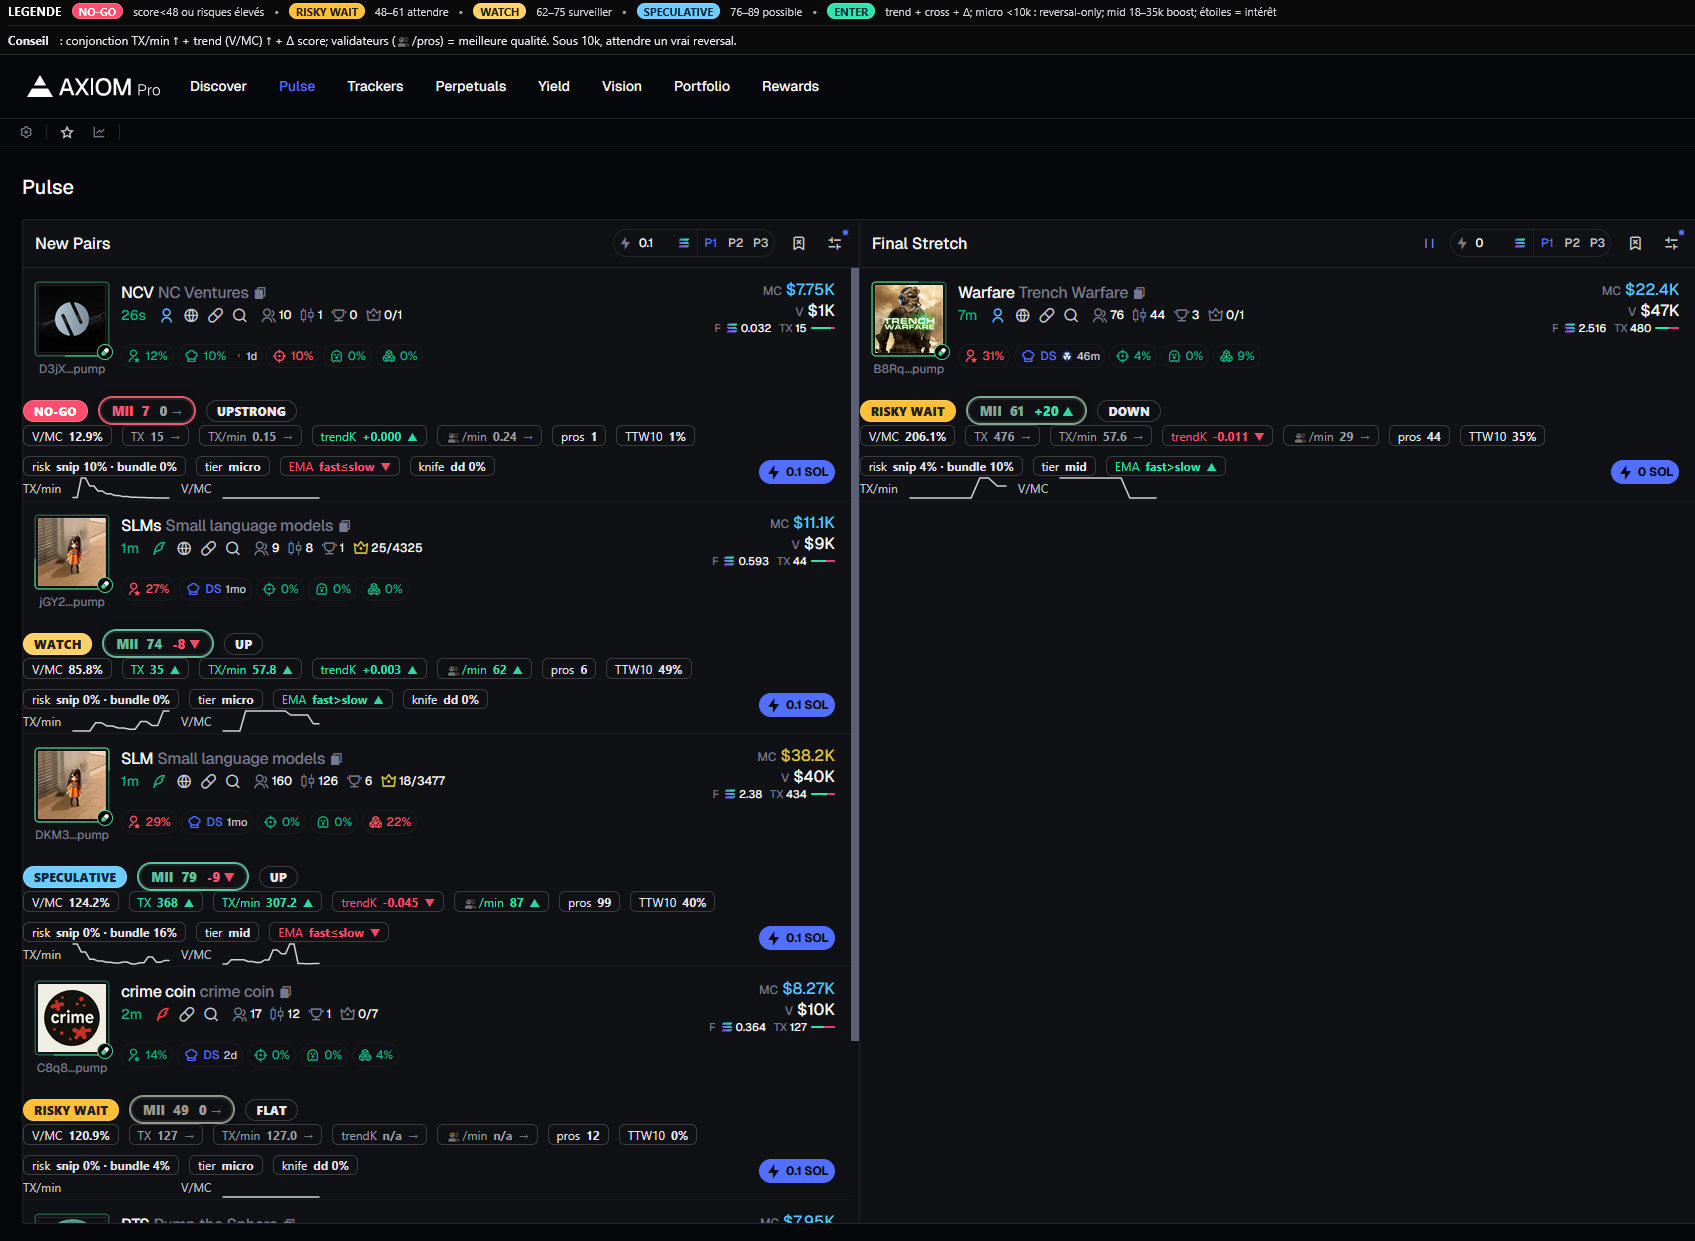Screen dimensions: 1695x1241
Task: Open the Discover page
Action: 218,86
